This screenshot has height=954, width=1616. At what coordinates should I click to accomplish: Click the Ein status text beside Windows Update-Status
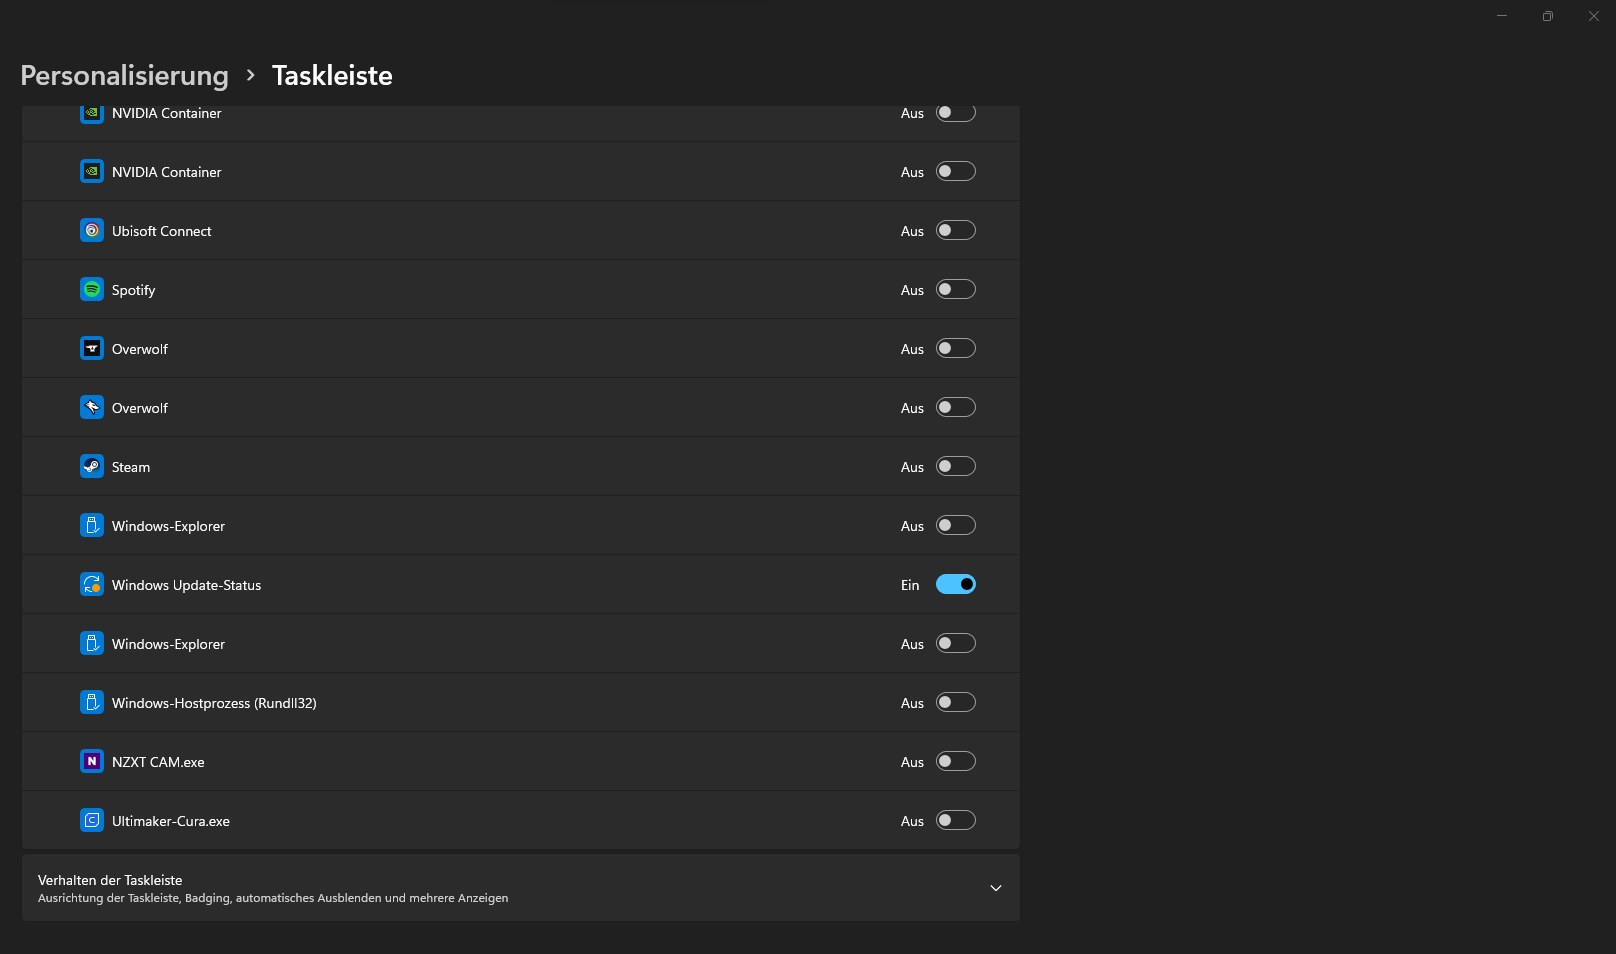(x=910, y=585)
